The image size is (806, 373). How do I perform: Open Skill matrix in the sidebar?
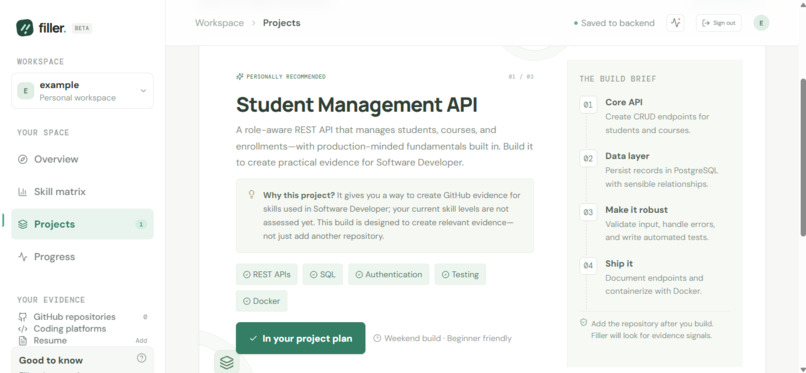pos(82,192)
